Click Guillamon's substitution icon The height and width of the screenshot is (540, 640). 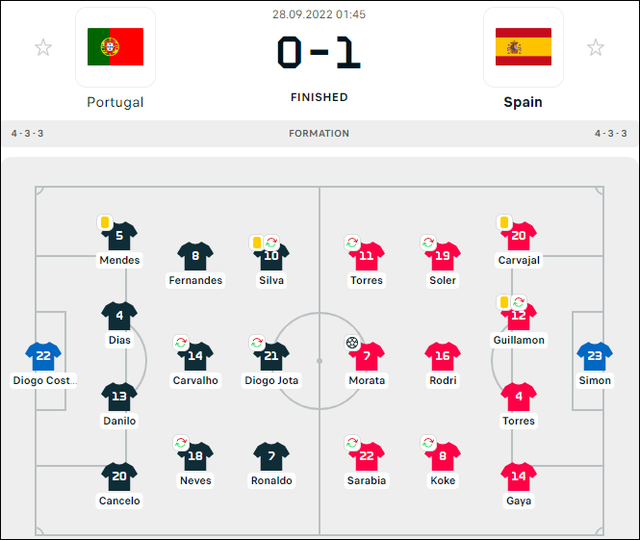tap(519, 302)
